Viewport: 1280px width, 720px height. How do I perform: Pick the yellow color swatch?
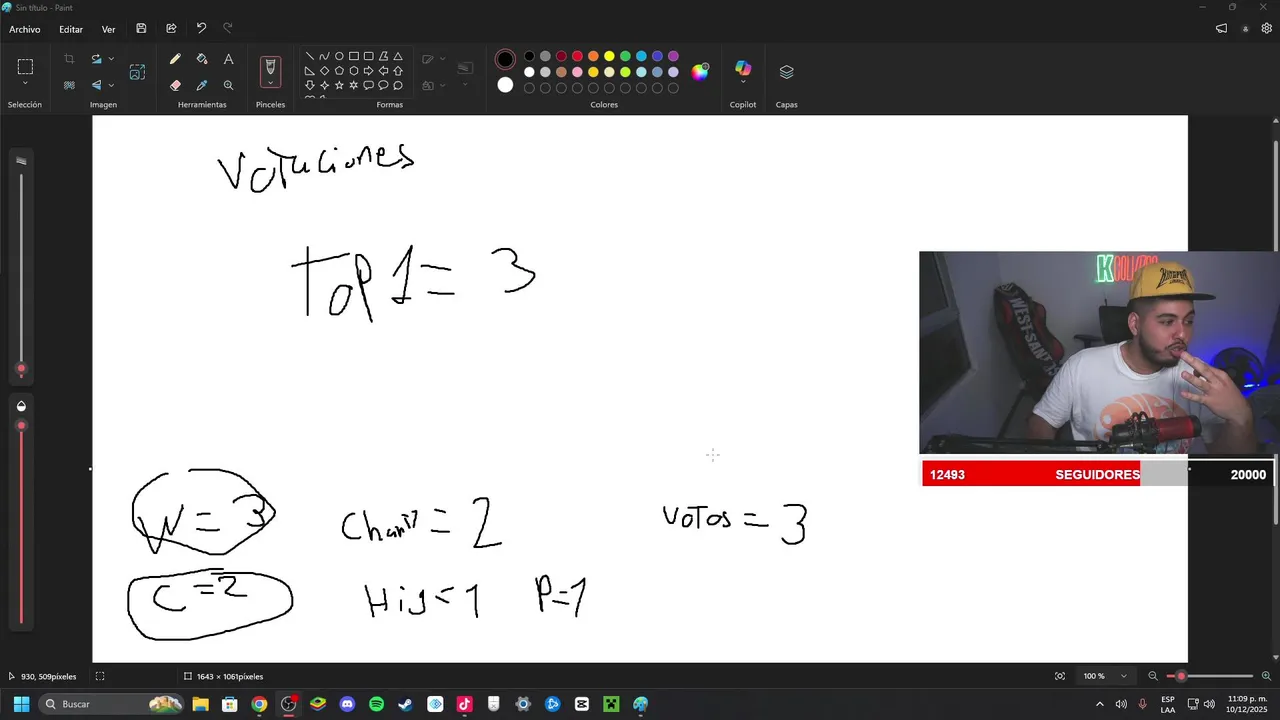coord(609,56)
